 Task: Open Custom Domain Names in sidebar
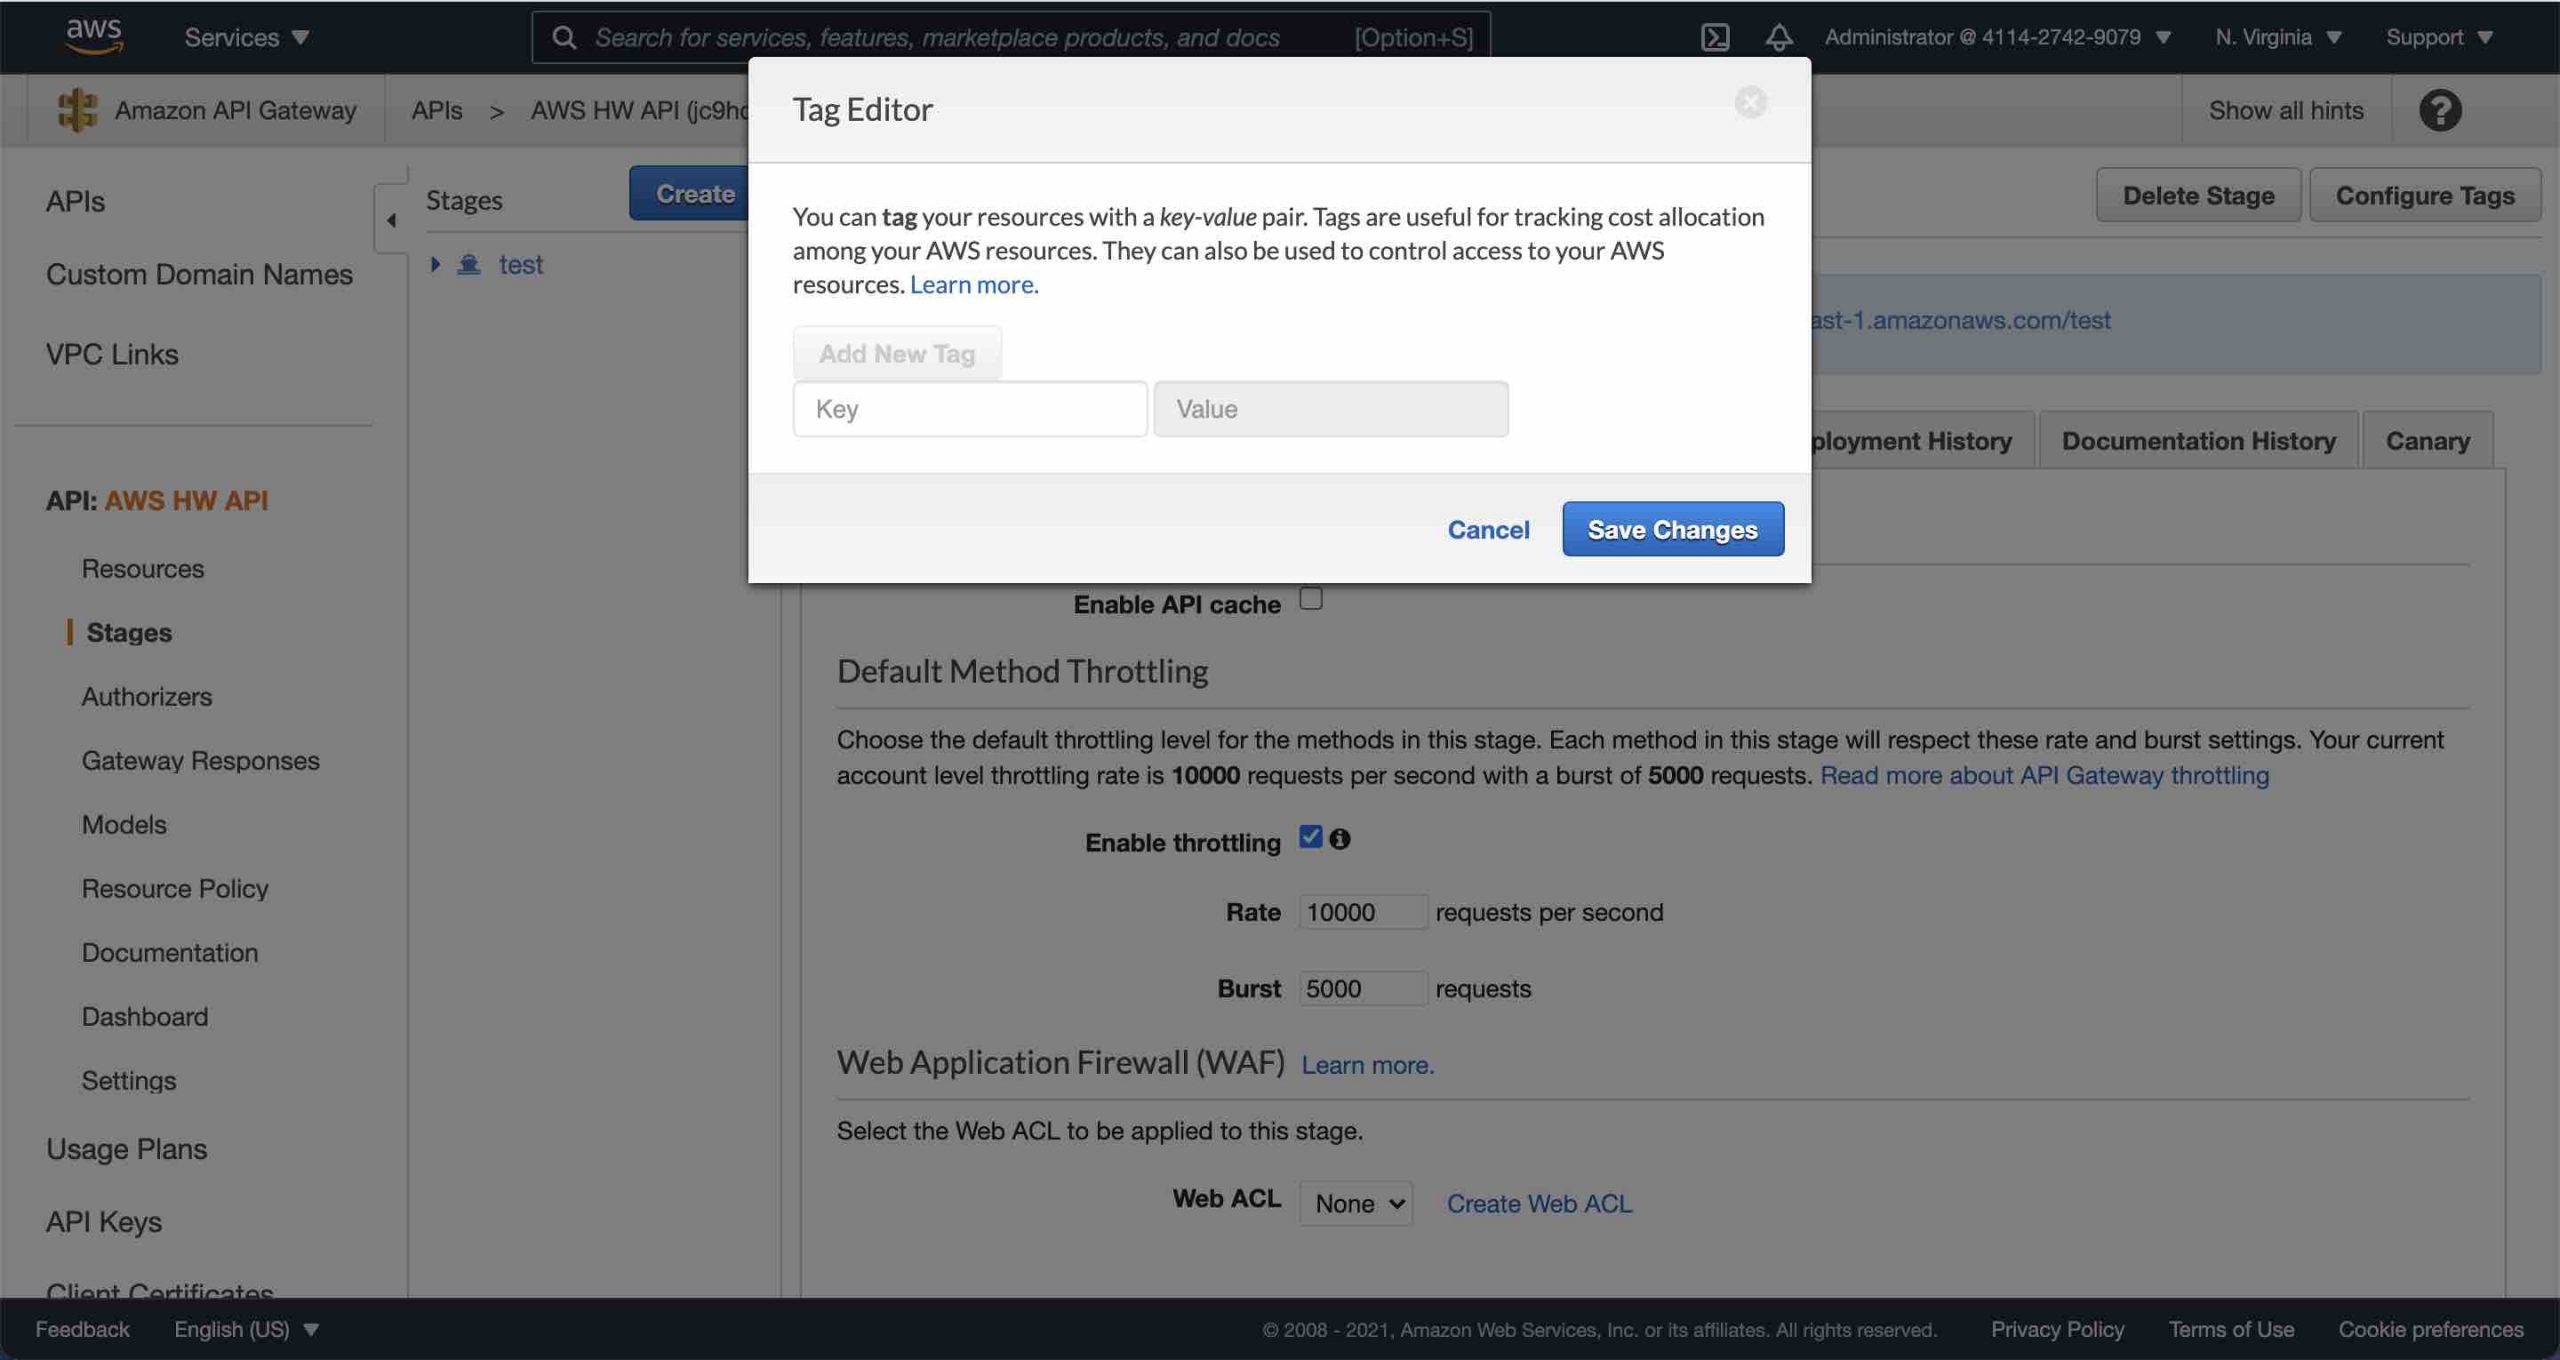pyautogui.click(x=199, y=274)
